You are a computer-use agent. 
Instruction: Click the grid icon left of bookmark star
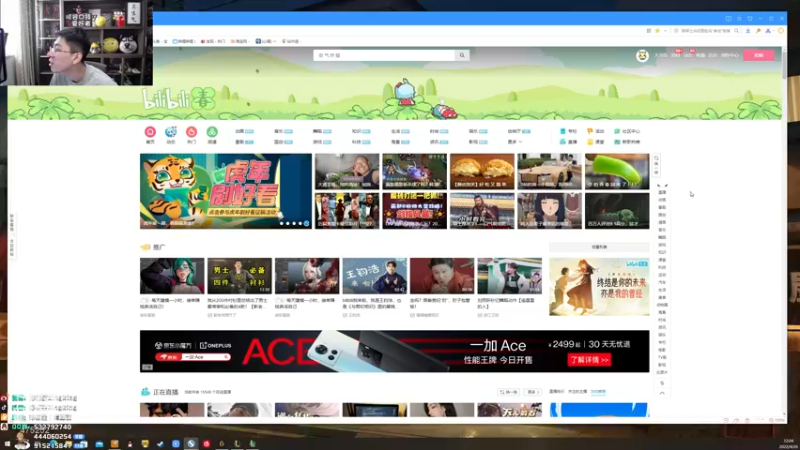[x=649, y=31]
